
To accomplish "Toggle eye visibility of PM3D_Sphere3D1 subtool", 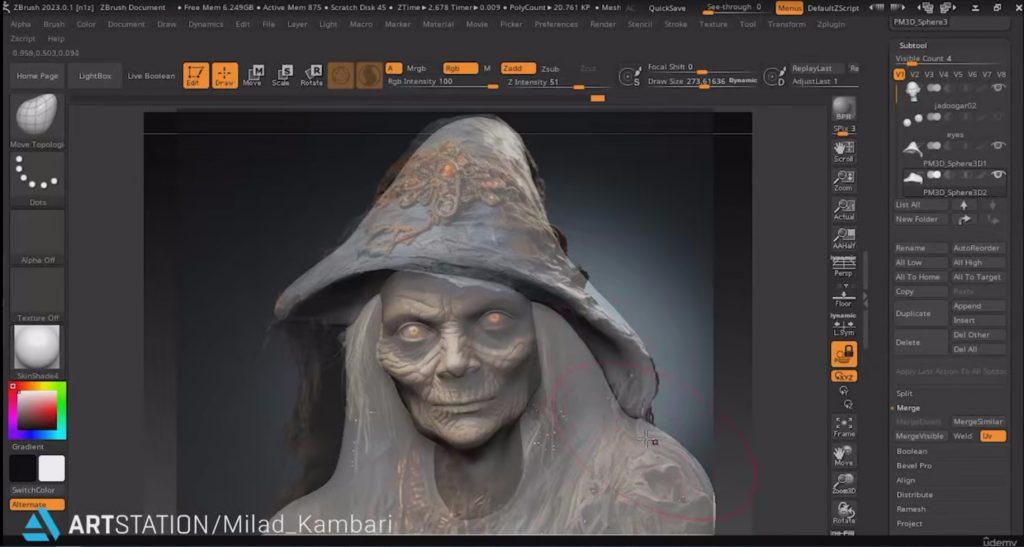I will coord(998,145).
